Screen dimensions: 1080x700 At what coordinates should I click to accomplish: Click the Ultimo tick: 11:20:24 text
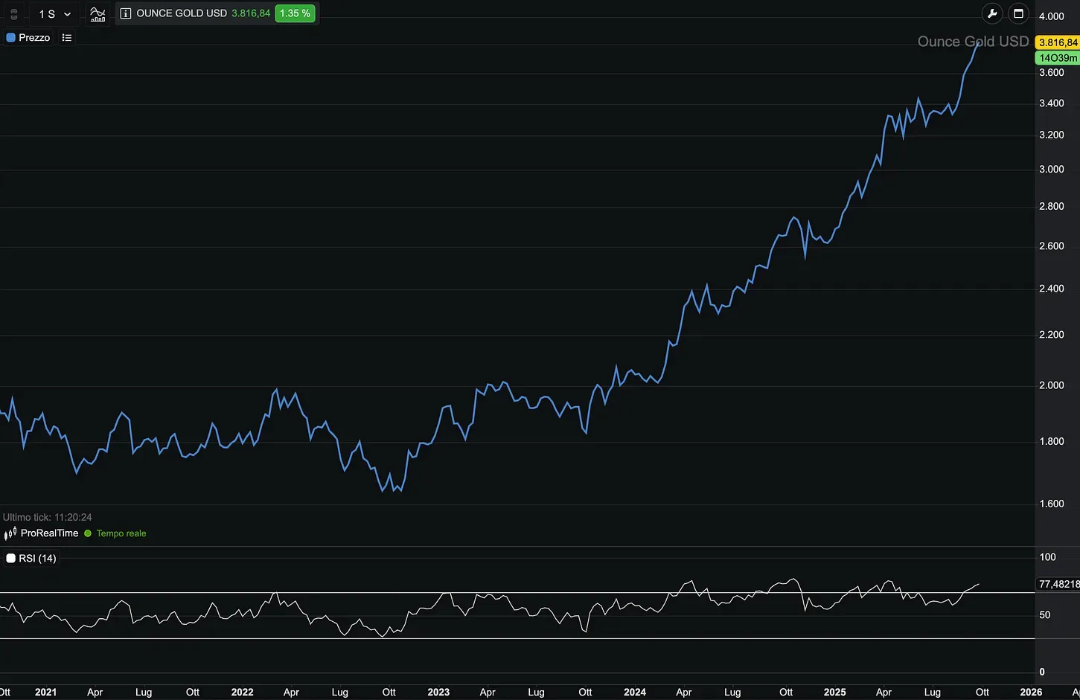48,517
